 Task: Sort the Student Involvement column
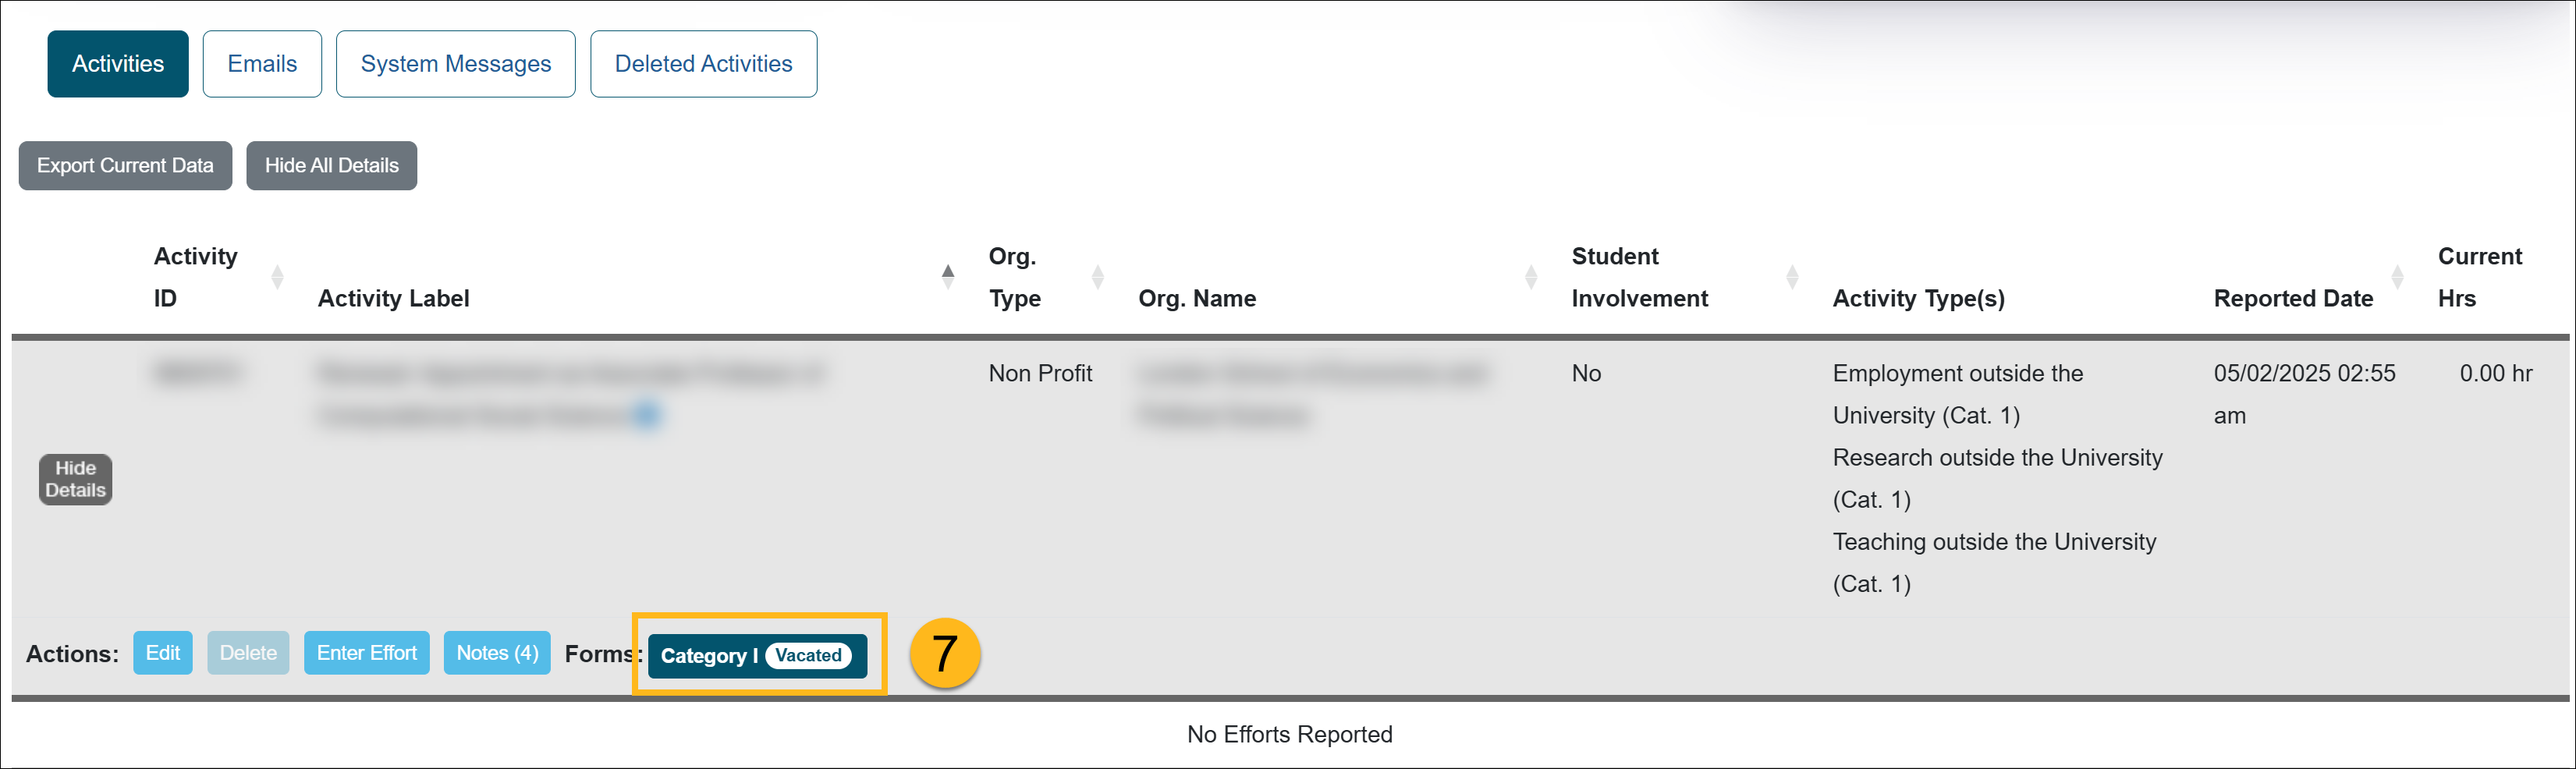pos(1791,277)
